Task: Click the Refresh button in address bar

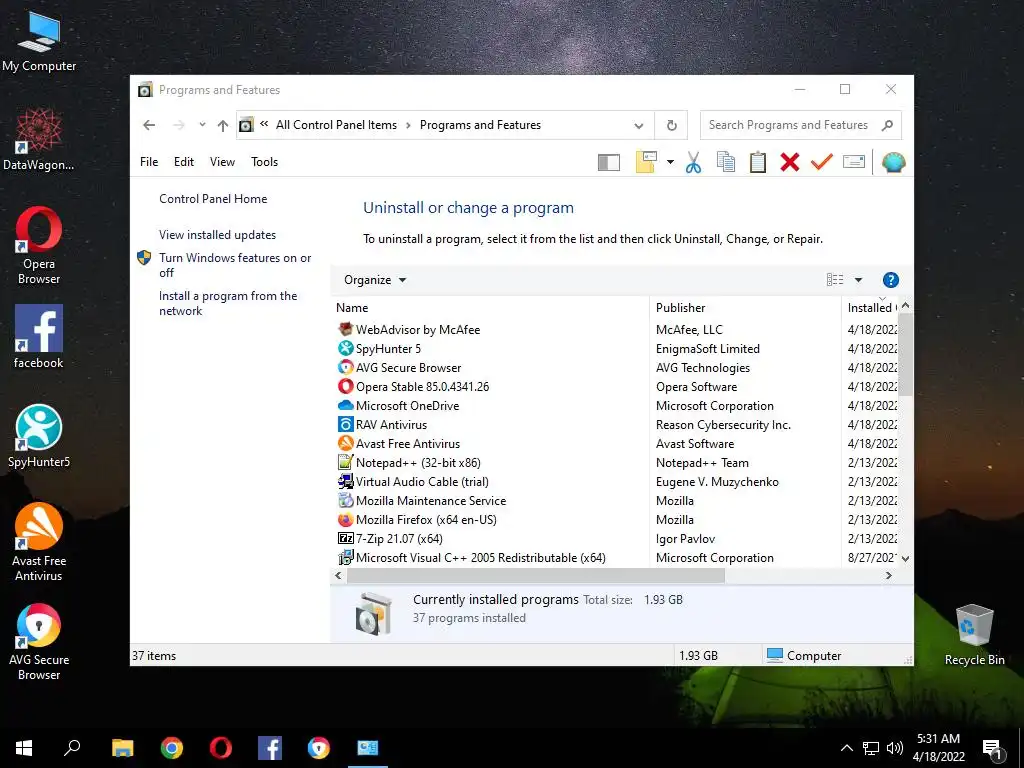Action: pyautogui.click(x=671, y=125)
